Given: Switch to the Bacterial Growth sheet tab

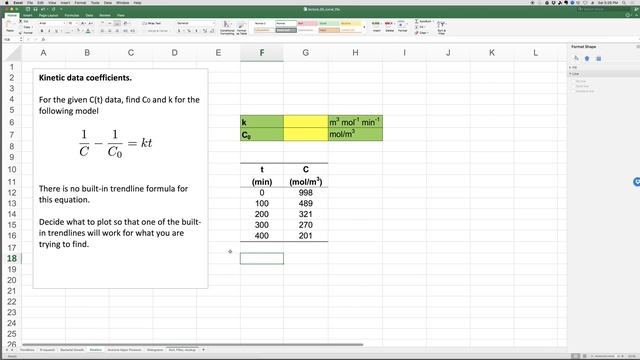Looking at the screenshot, I should (72, 350).
